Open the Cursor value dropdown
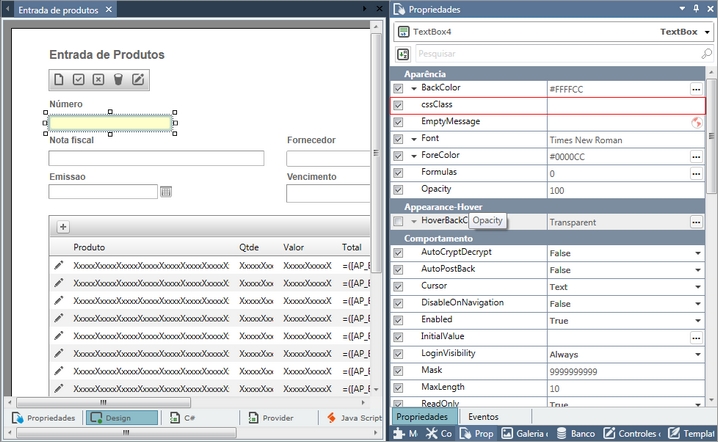Image resolution: width=718 pixels, height=442 pixels. click(x=697, y=287)
